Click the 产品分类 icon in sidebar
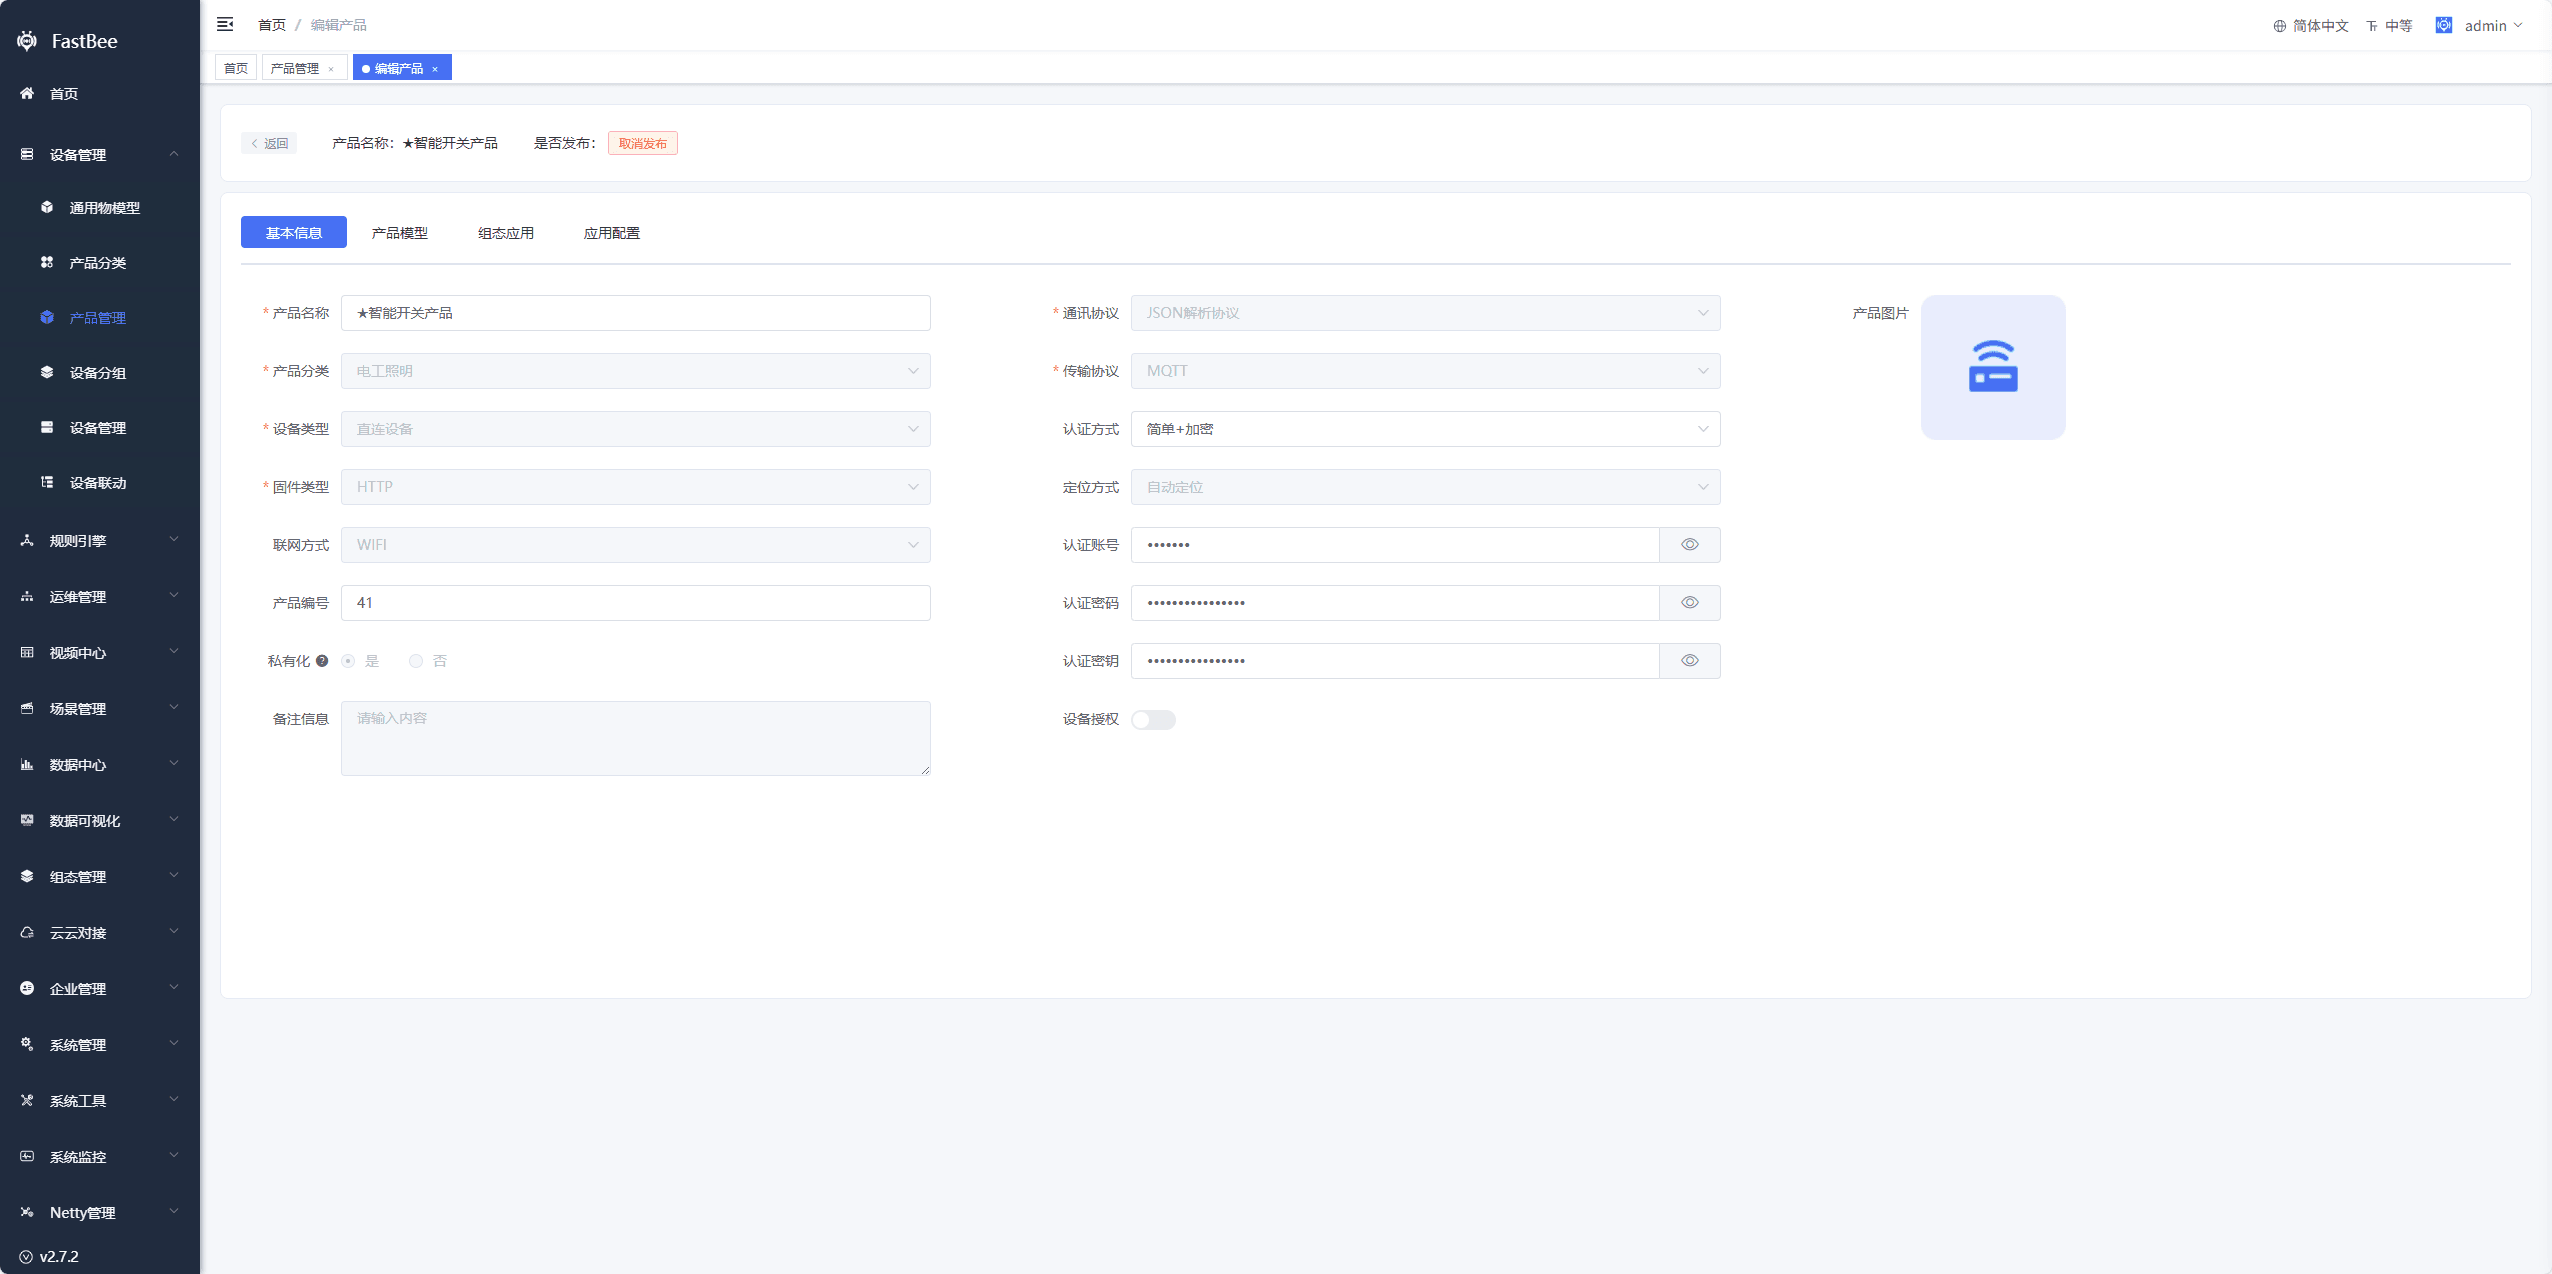The width and height of the screenshot is (2552, 1274). point(47,262)
